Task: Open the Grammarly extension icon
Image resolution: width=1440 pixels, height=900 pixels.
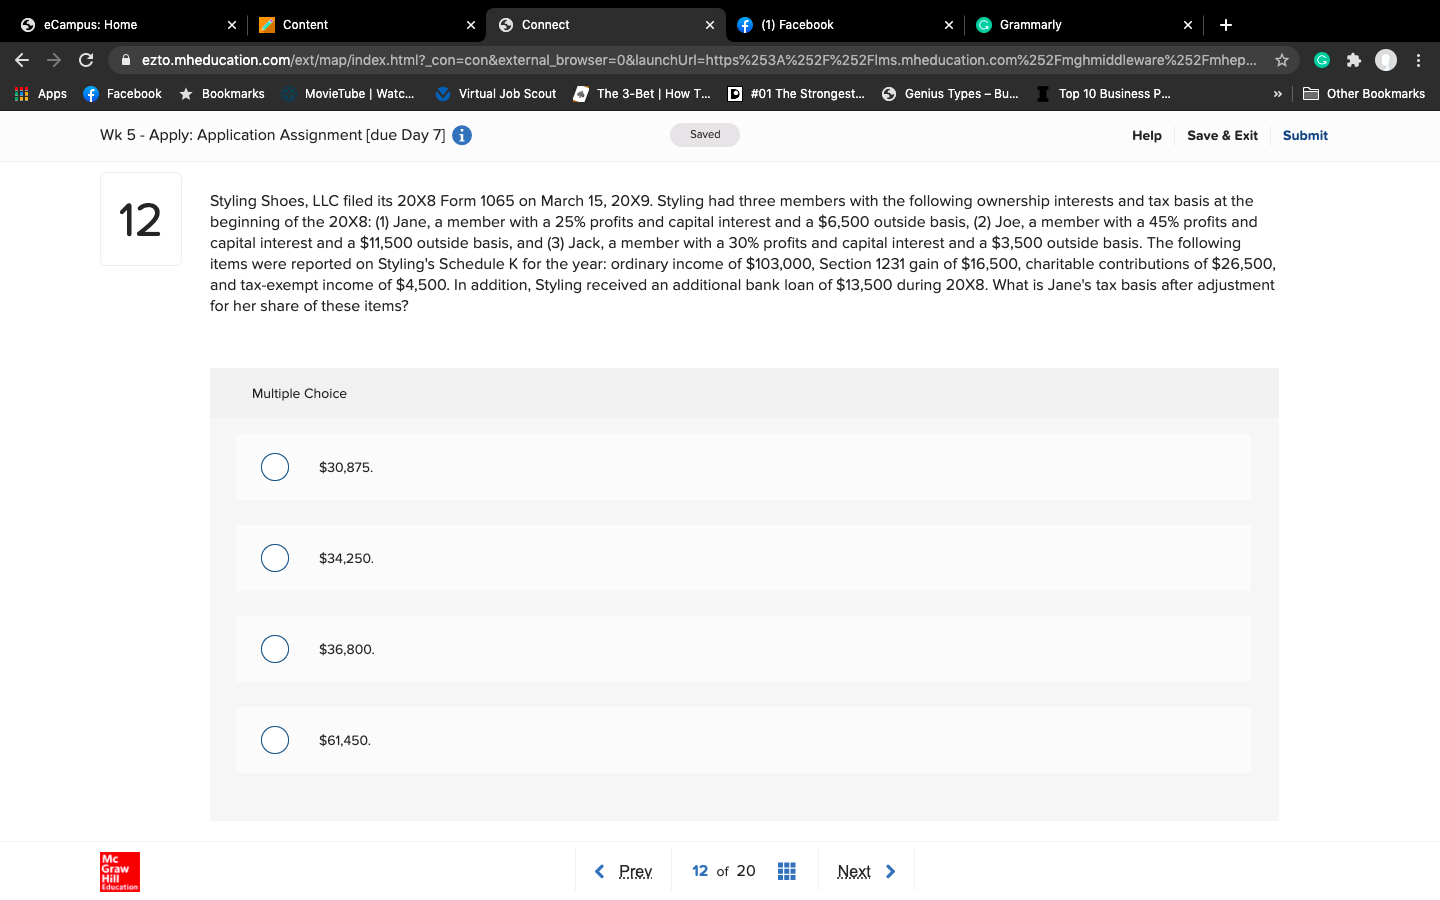Action: 1322,60
